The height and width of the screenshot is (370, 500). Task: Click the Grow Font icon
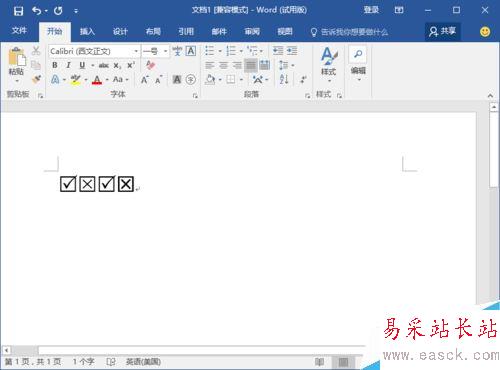pyautogui.click(x=144, y=80)
